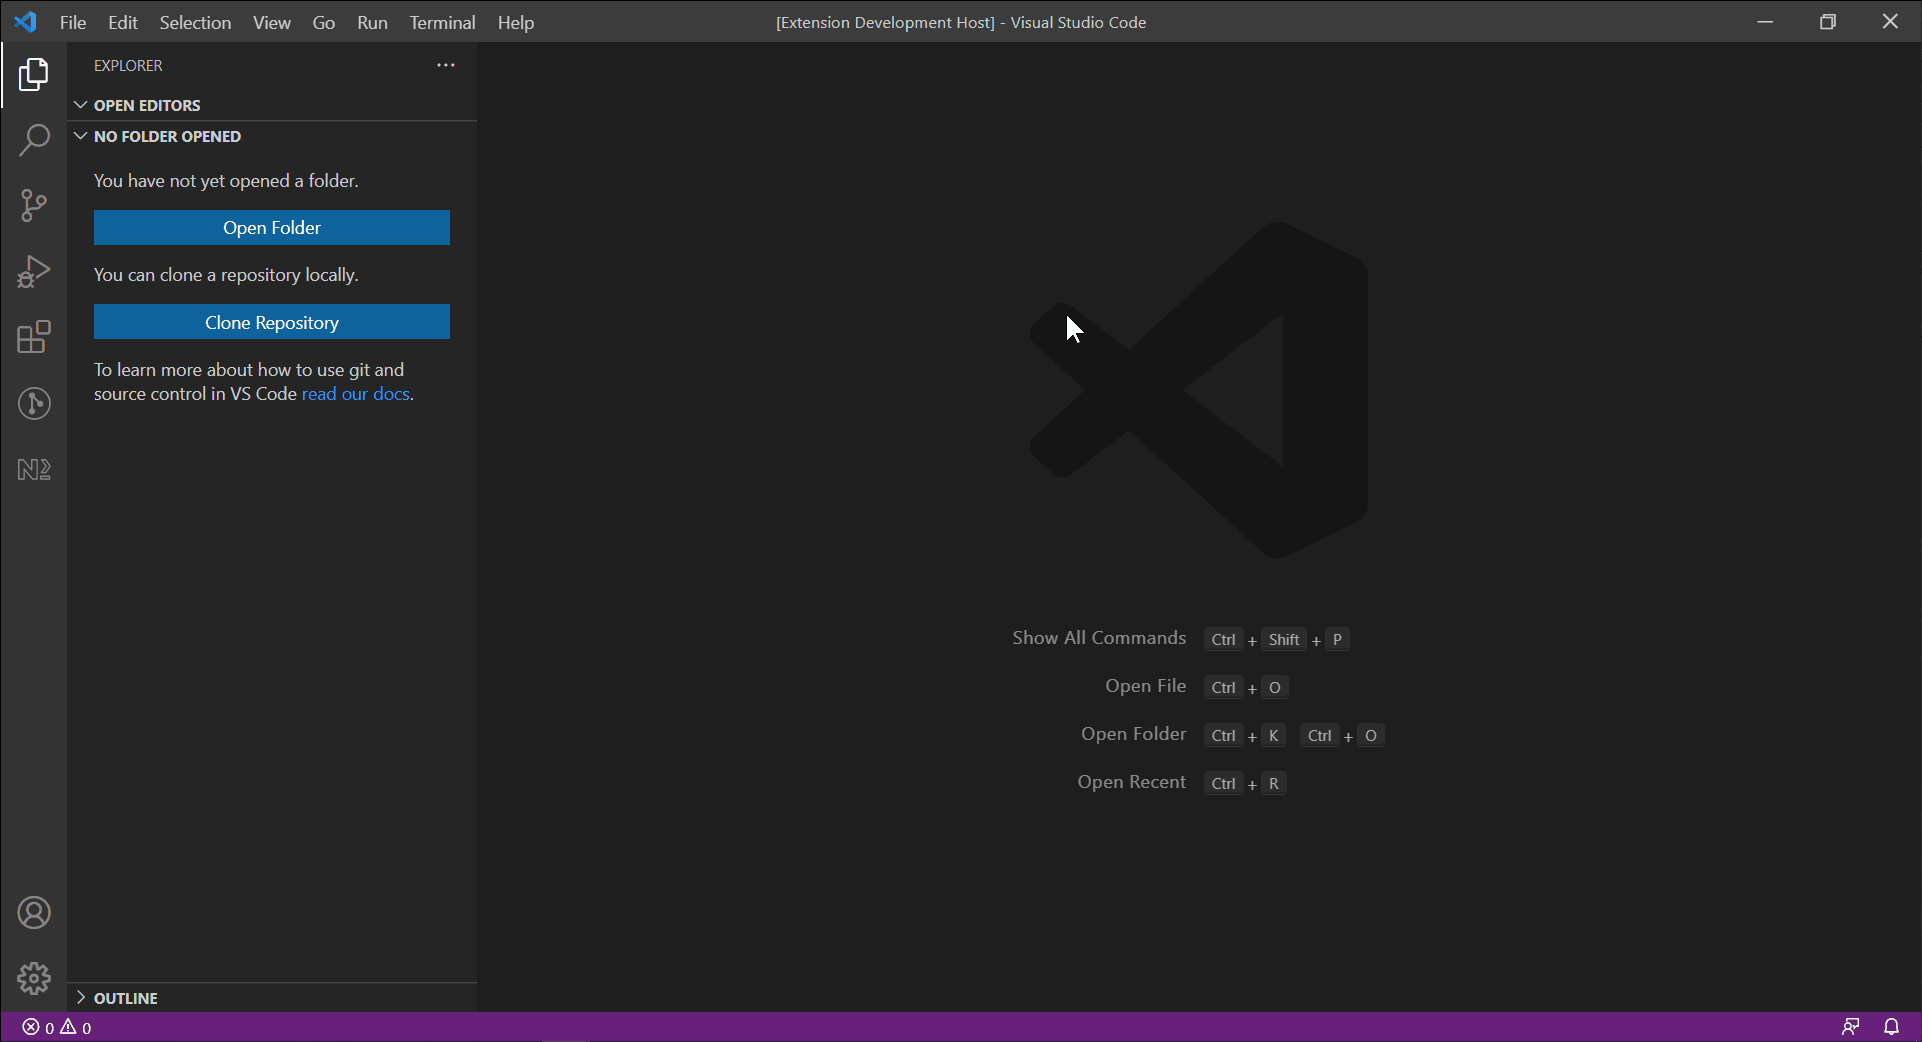Image resolution: width=1922 pixels, height=1042 pixels.
Task: Open notifications bell in status bar
Action: pyautogui.click(x=1892, y=1027)
